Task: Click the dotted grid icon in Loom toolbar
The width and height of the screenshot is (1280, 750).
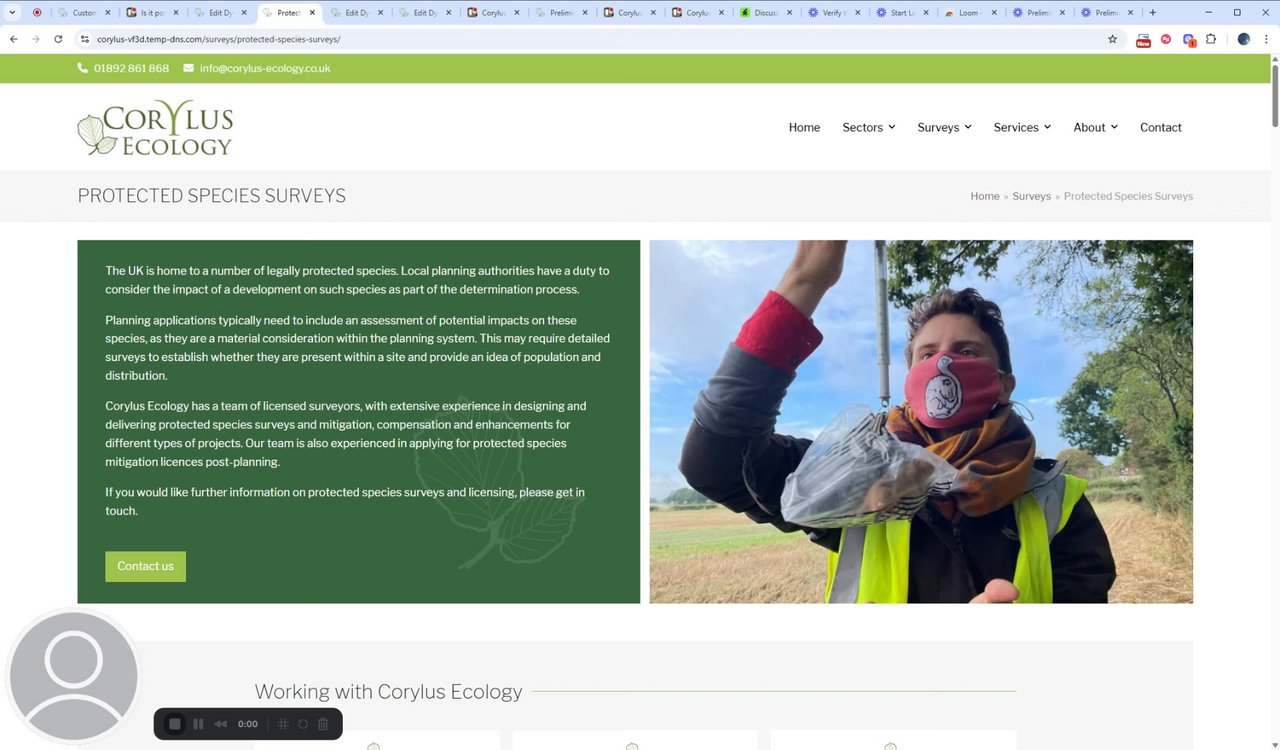Action: point(283,724)
